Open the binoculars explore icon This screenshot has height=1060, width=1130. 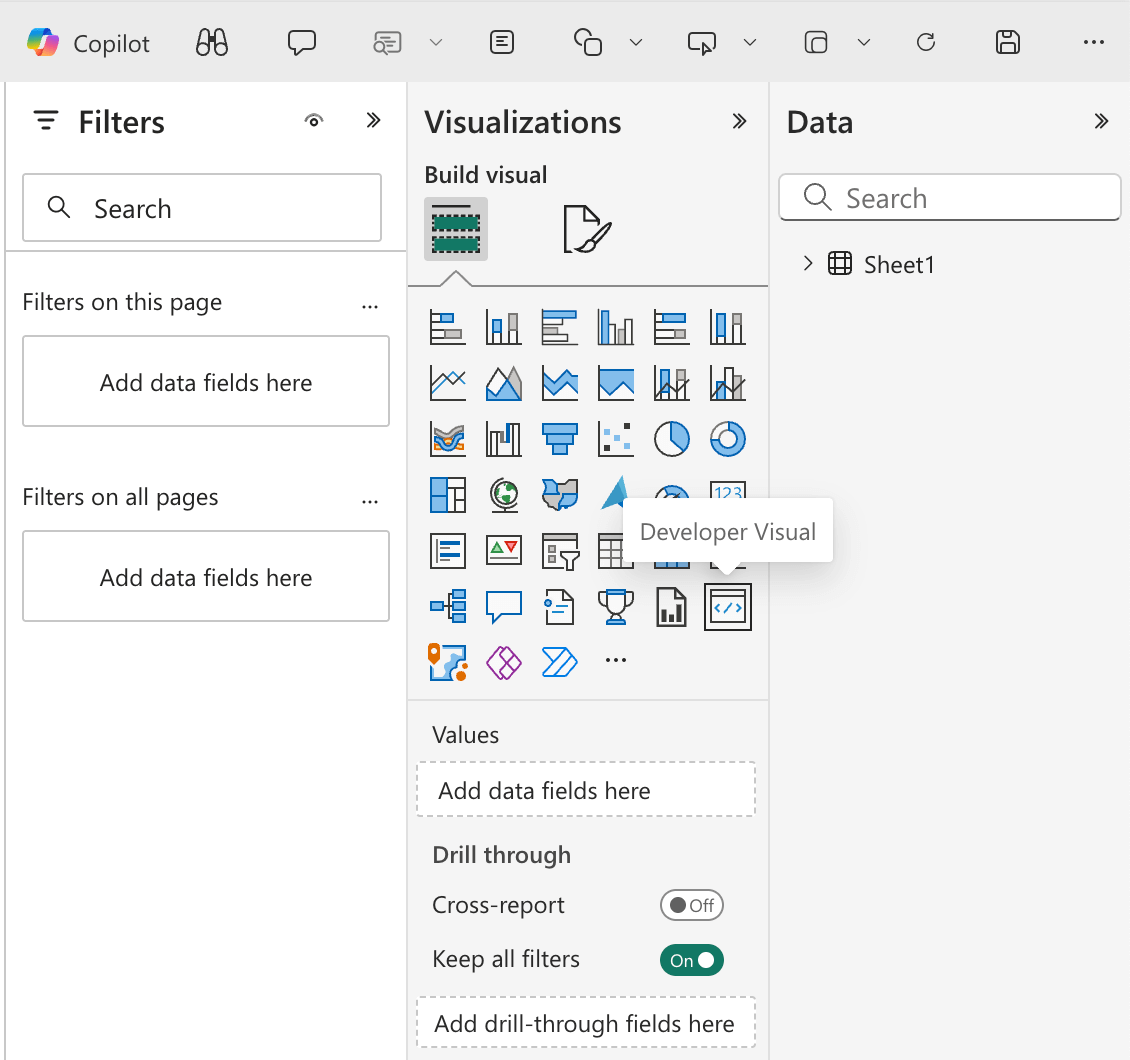212,42
